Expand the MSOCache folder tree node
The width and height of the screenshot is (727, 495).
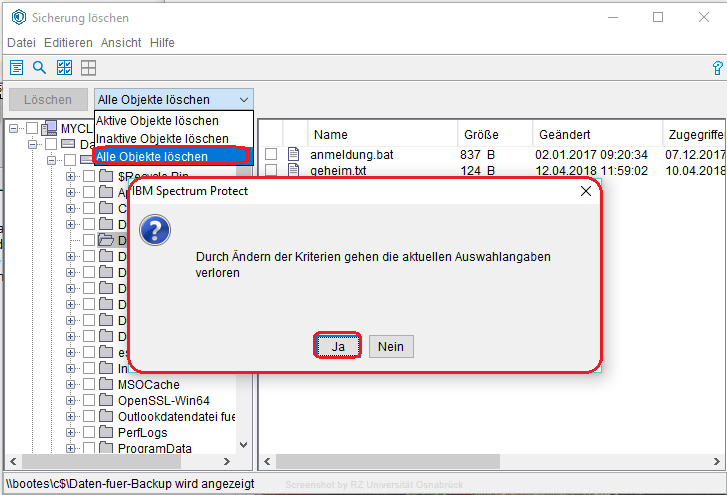(71, 384)
